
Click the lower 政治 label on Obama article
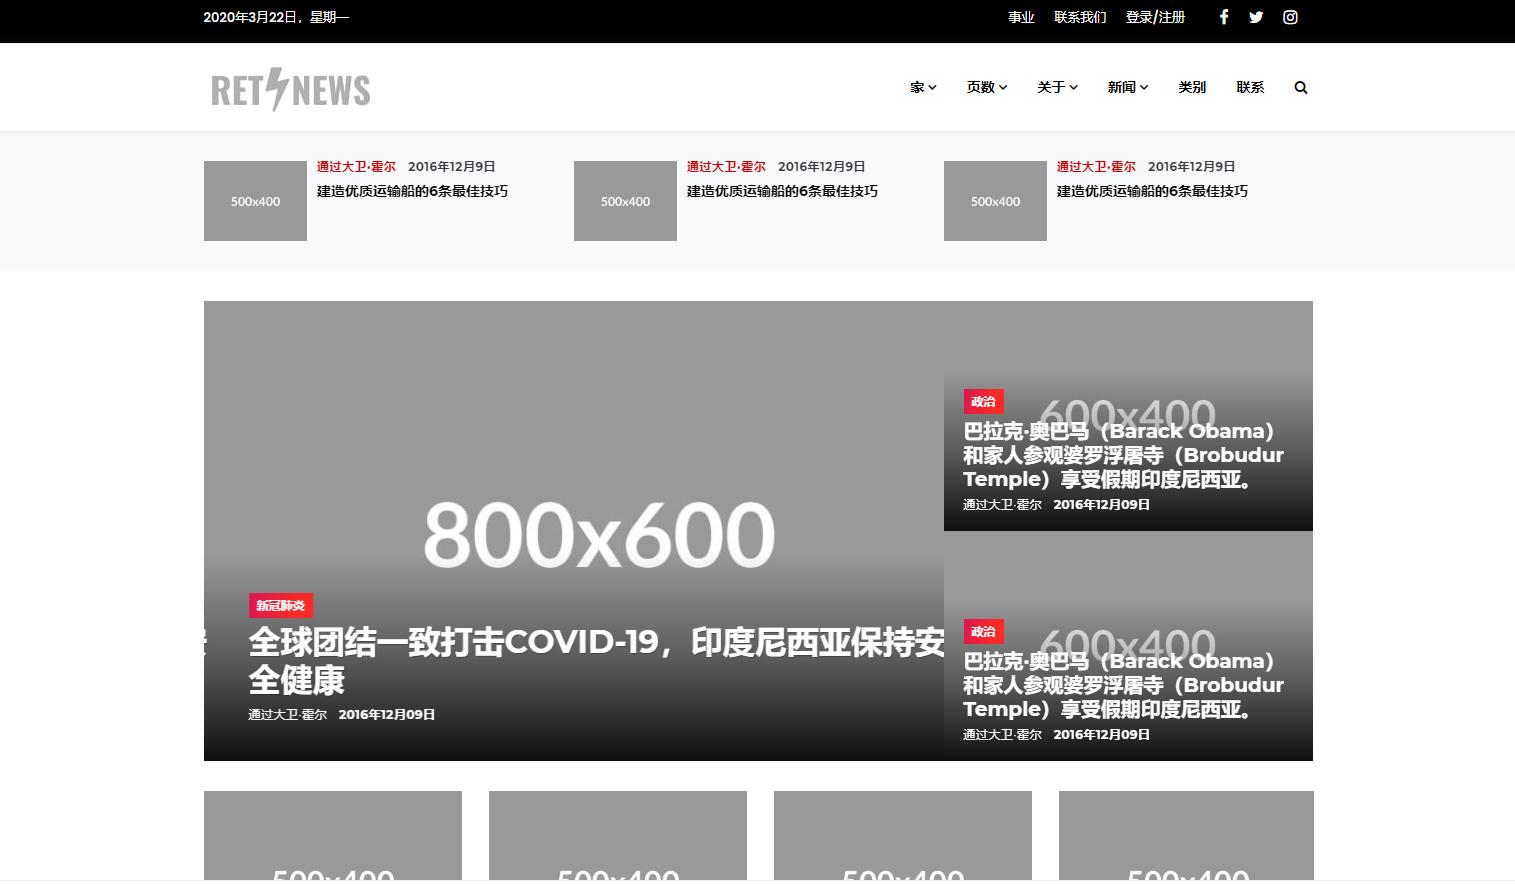coord(983,631)
